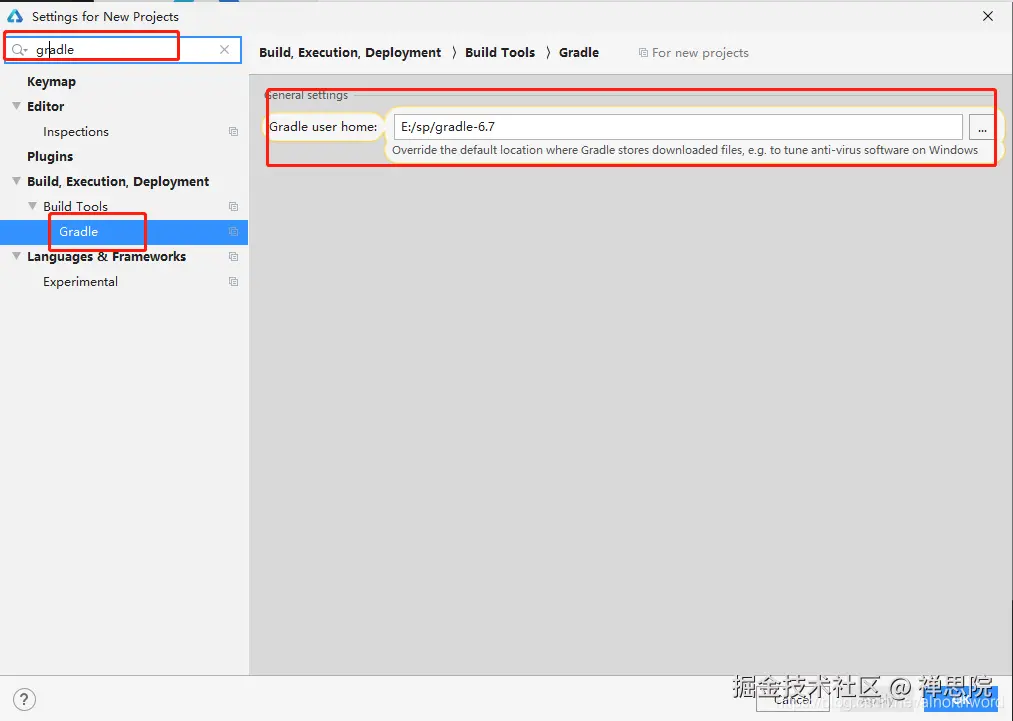The width and height of the screenshot is (1013, 721).
Task: Open Build Tools settings node
Action: click(76, 207)
